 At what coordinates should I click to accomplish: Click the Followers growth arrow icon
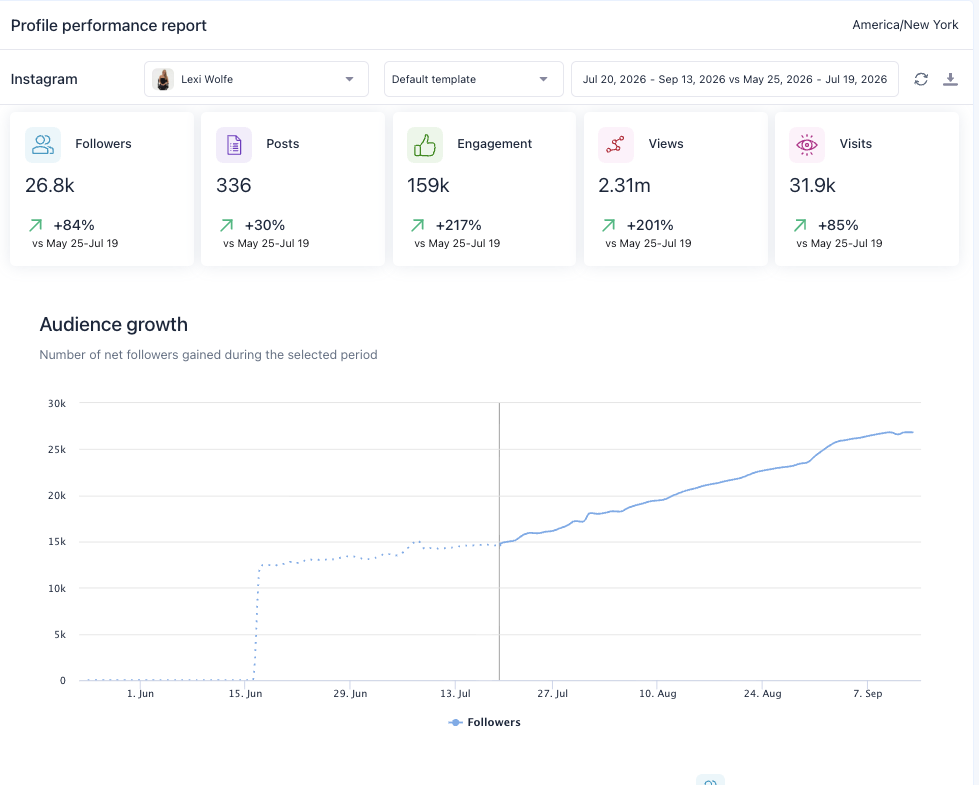tap(36, 225)
